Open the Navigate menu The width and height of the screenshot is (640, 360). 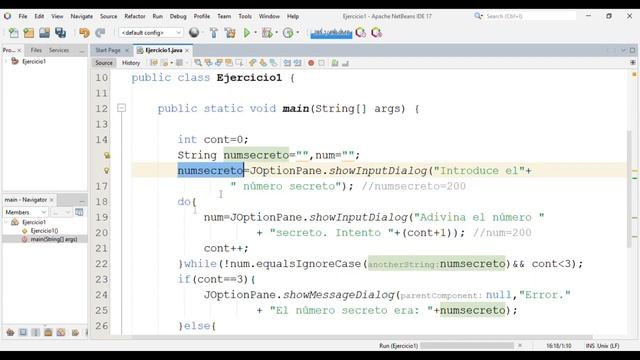tap(82, 16)
